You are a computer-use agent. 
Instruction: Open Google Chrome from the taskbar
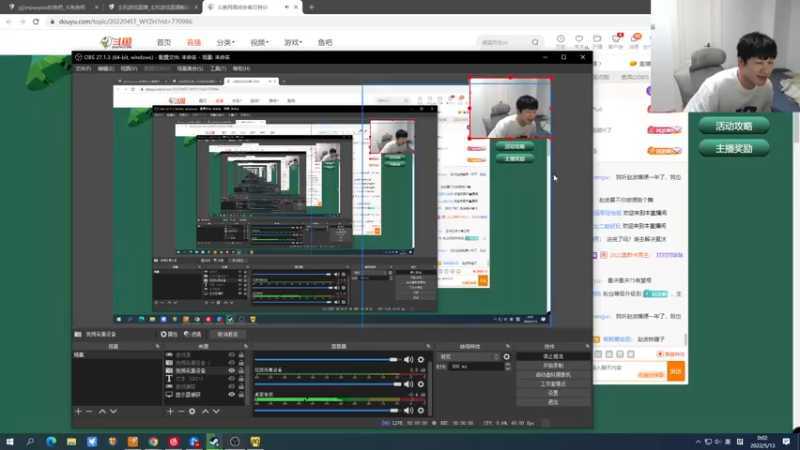(x=153, y=441)
